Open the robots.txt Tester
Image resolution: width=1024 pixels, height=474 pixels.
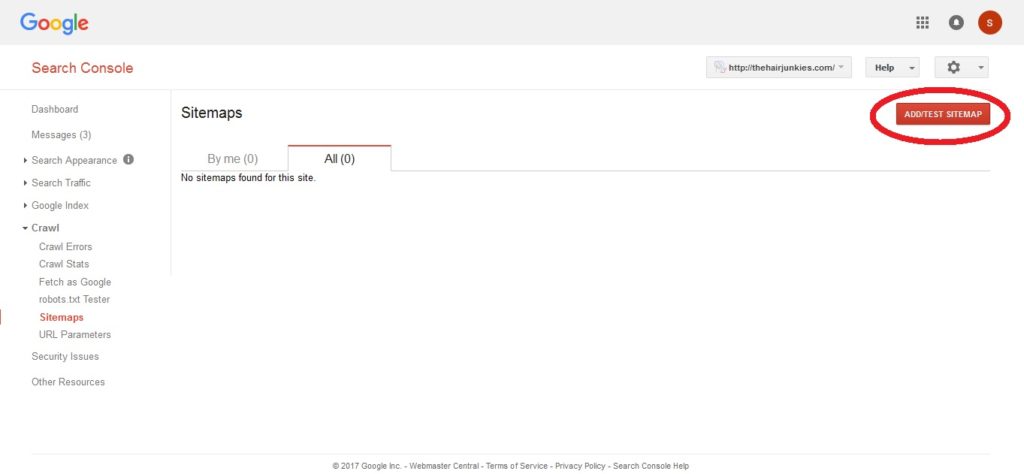click(x=74, y=300)
